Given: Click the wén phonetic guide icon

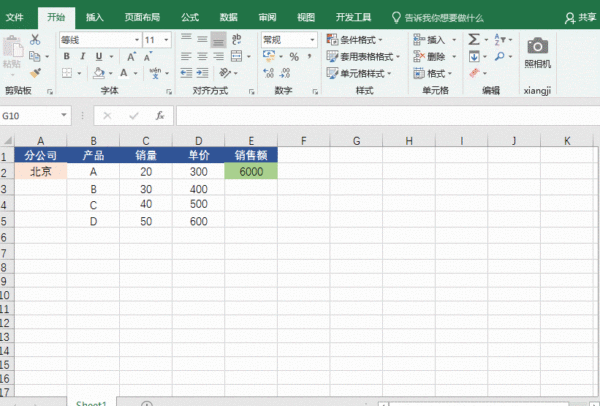Looking at the screenshot, I should click(x=155, y=73).
